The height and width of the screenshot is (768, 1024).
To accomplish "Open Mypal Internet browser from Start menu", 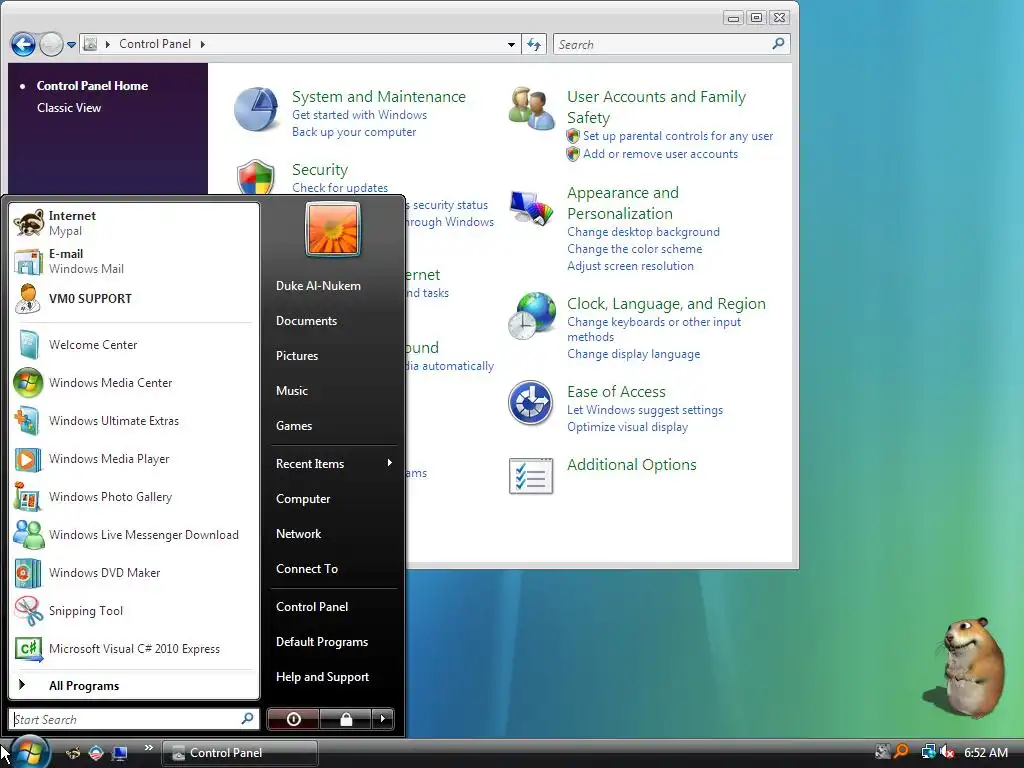I will (134, 223).
